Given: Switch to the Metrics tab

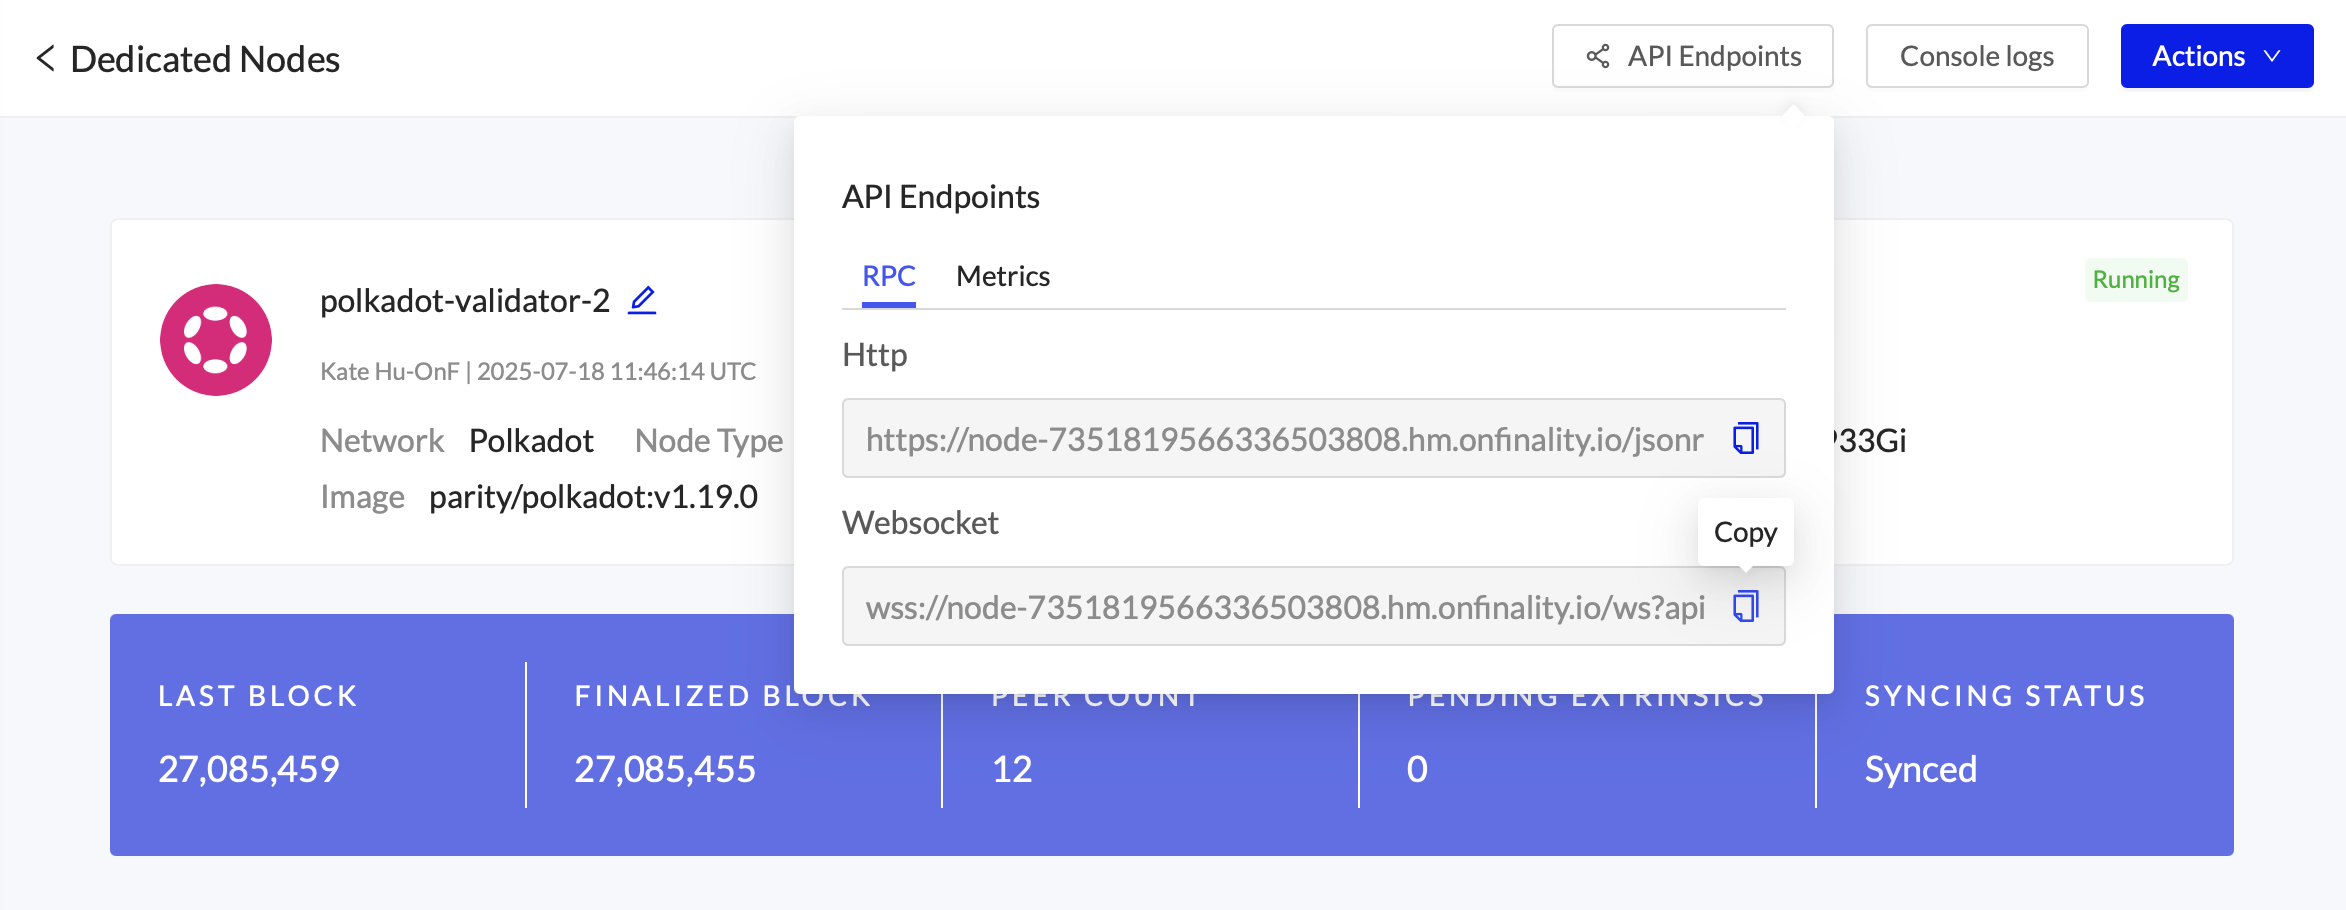Looking at the screenshot, I should click(1002, 276).
